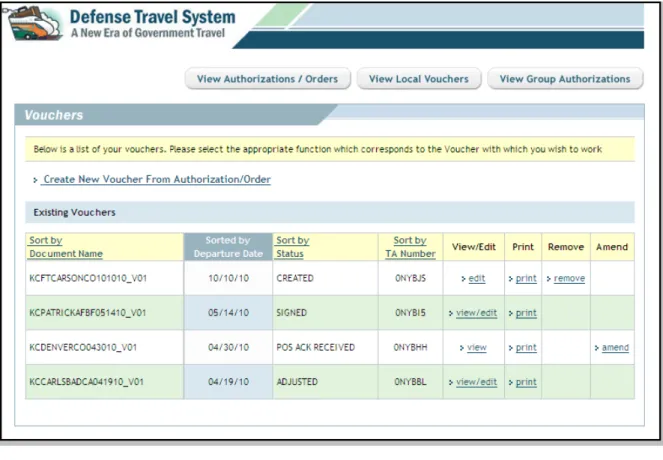Click the Amend column header
The image size is (663, 460).
612,247
